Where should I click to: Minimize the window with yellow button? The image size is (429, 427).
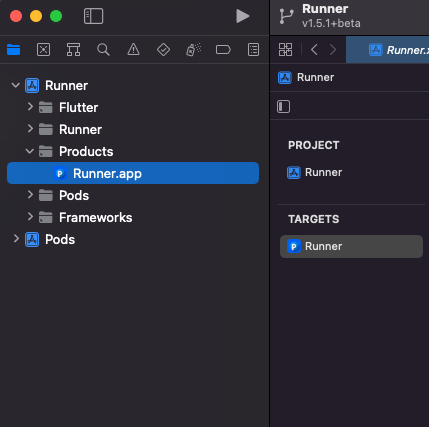[36, 16]
